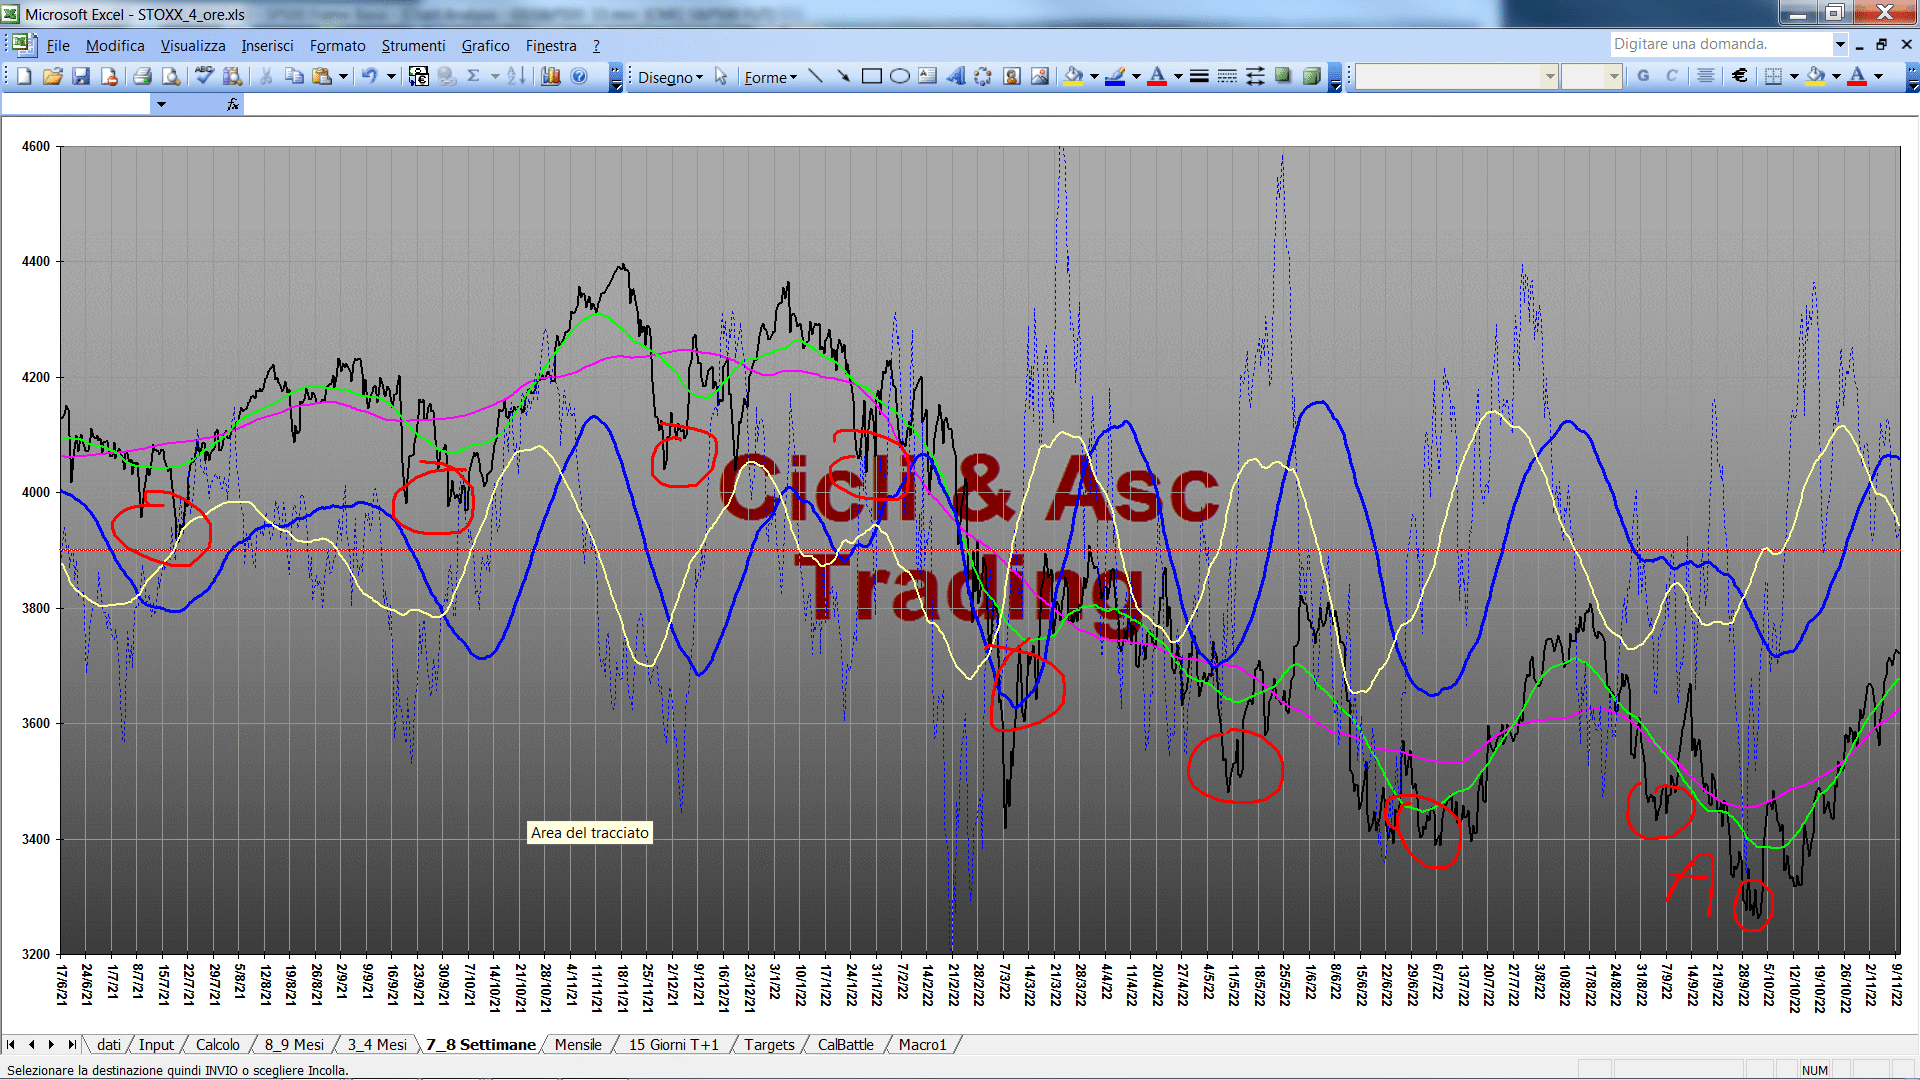The height and width of the screenshot is (1080, 1920).
Task: Choose the Select Objects arrow pointer
Action: pyautogui.click(x=721, y=77)
